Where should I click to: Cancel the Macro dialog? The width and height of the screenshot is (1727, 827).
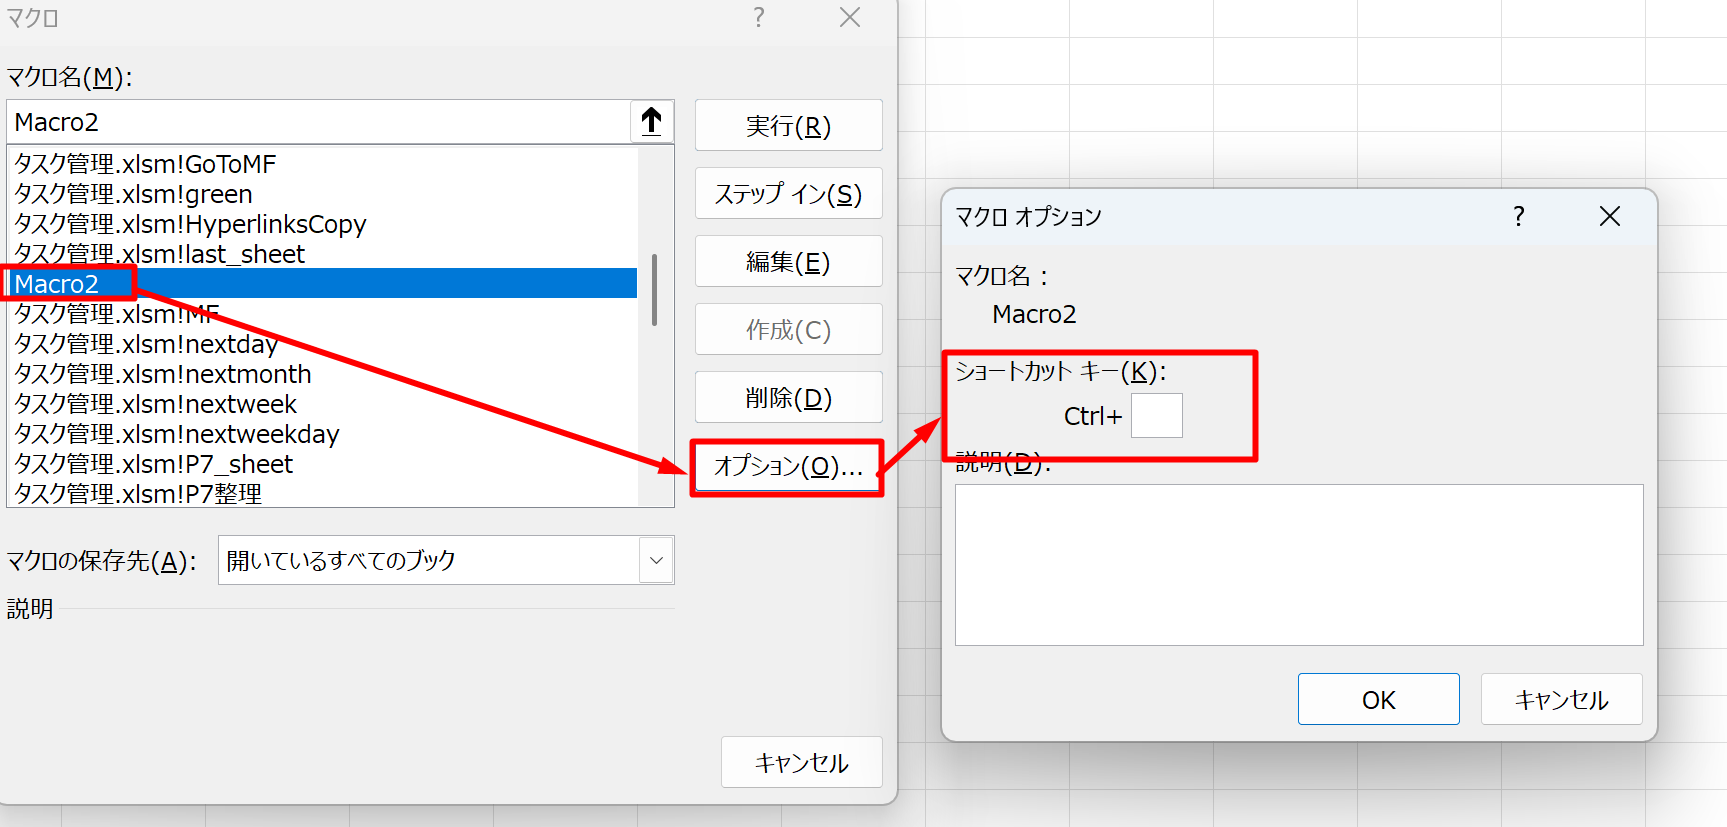coord(801,762)
